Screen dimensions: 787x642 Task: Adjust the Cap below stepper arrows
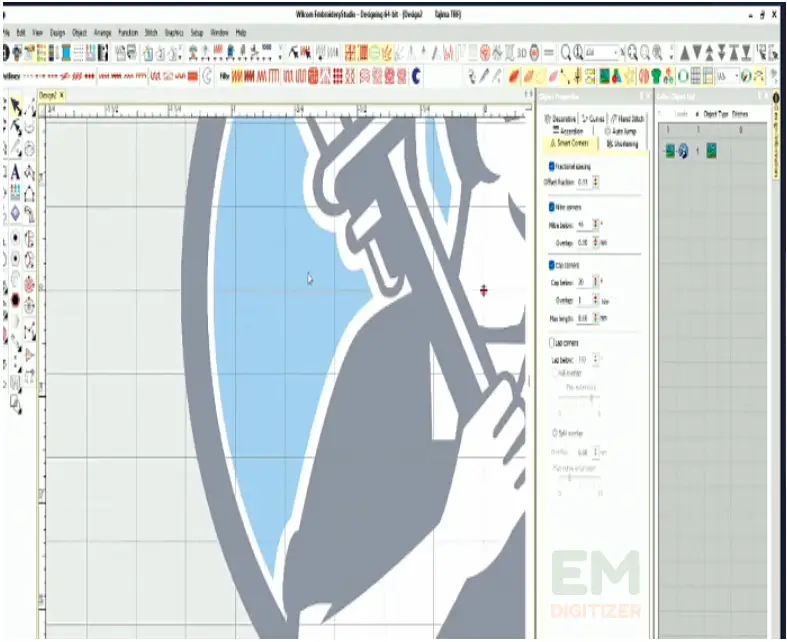coord(596,282)
